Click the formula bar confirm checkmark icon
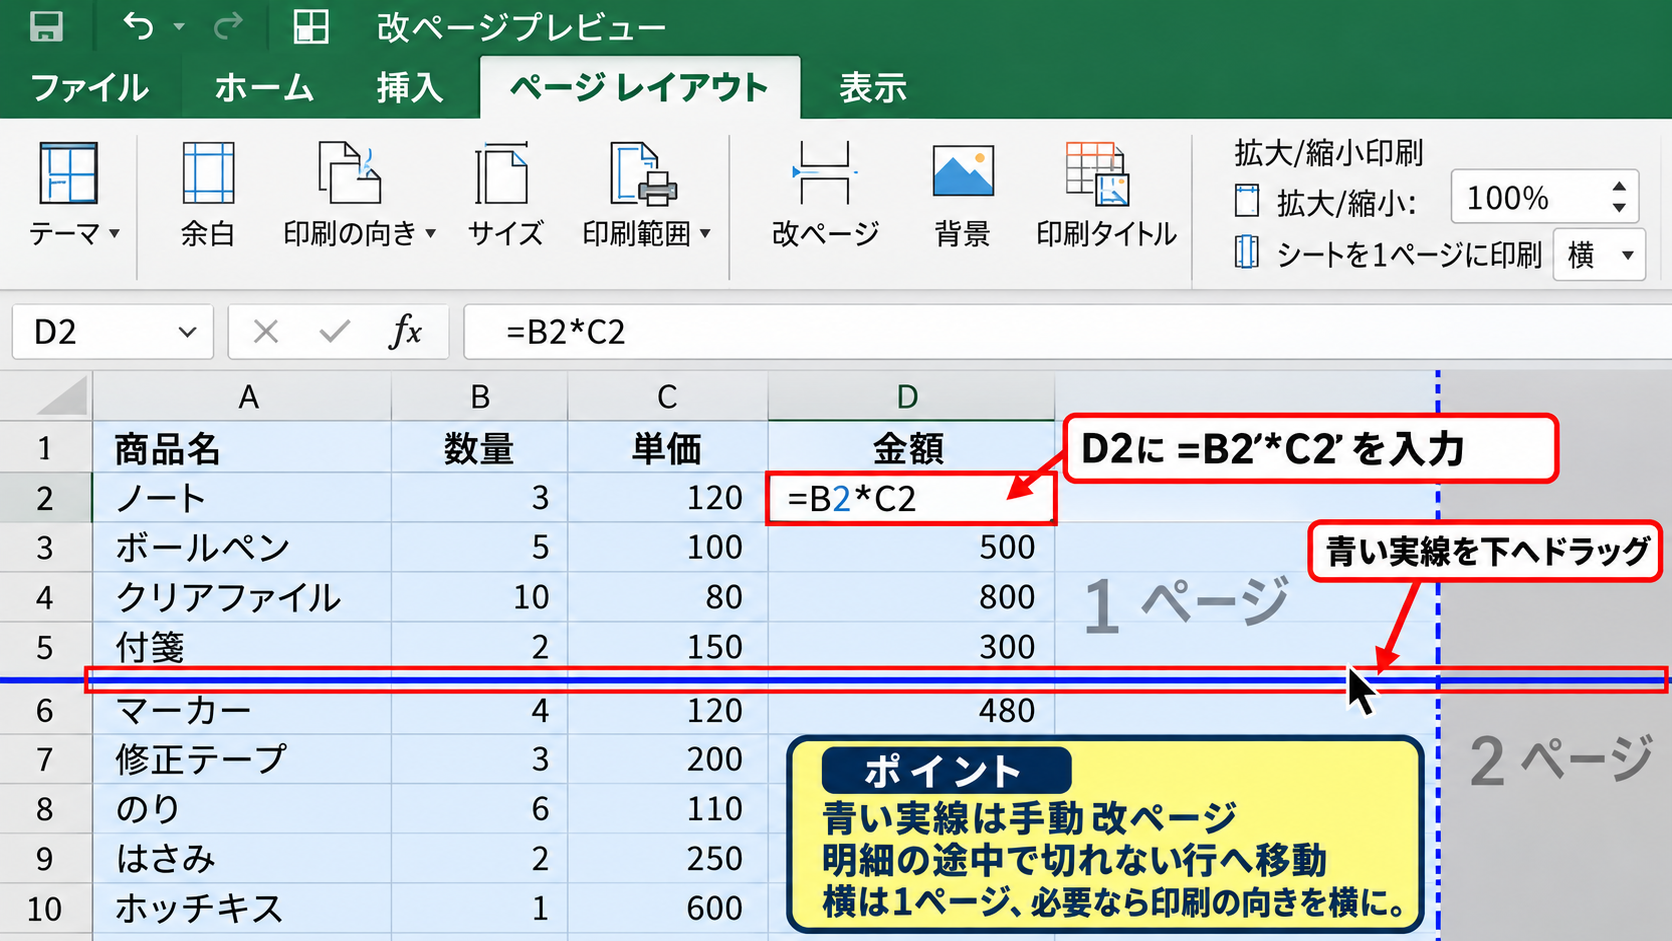This screenshot has height=941, width=1672. point(335,331)
